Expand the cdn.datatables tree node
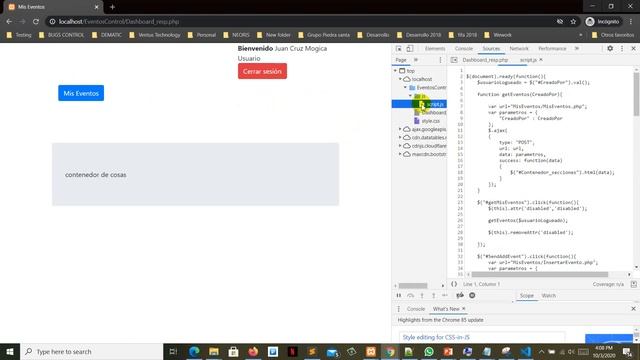The height and width of the screenshot is (360, 640). (x=400, y=138)
